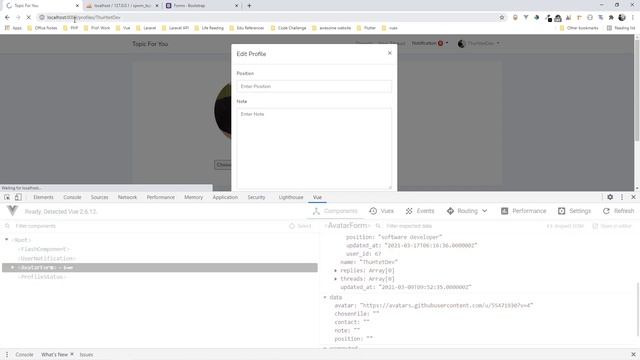Close the DevTools panel

[x=633, y=197]
